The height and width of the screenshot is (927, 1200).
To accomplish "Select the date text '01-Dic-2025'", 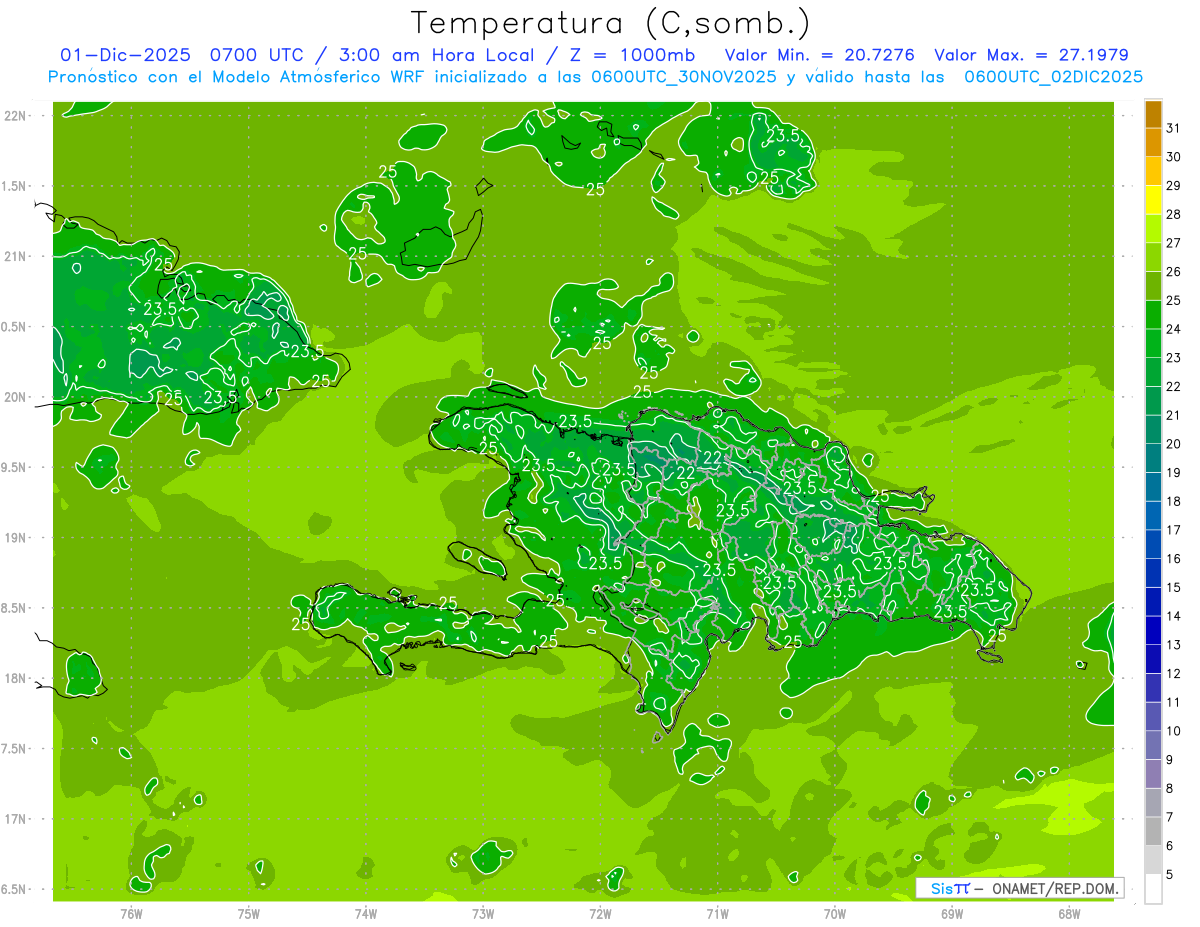I will pos(124,55).
